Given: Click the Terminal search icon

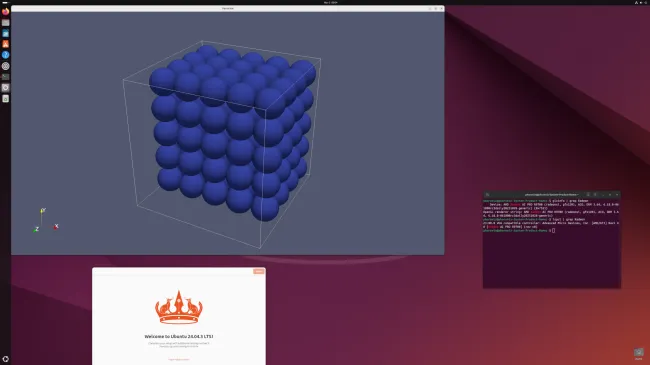Looking at the screenshot, I should coord(588,195).
